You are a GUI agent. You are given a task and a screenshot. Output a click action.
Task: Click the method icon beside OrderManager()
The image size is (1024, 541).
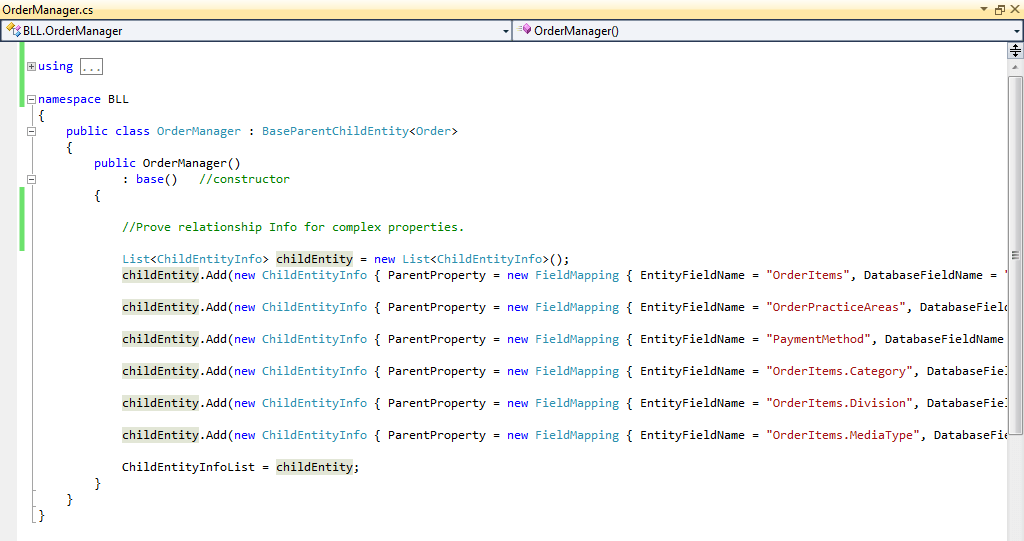pyautogui.click(x=524, y=31)
